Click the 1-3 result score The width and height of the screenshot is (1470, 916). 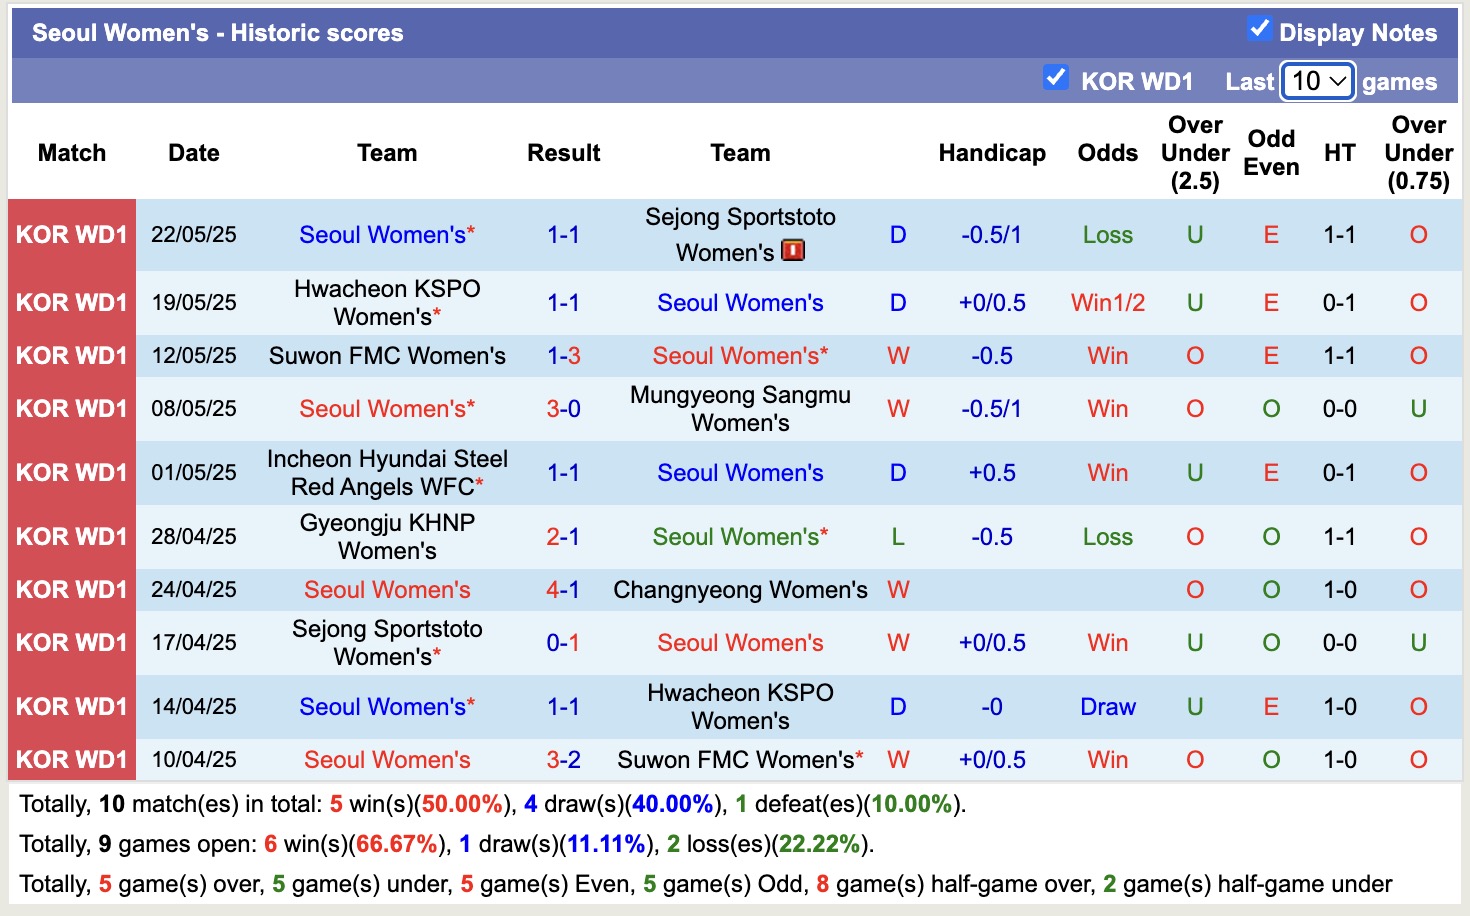pos(564,355)
